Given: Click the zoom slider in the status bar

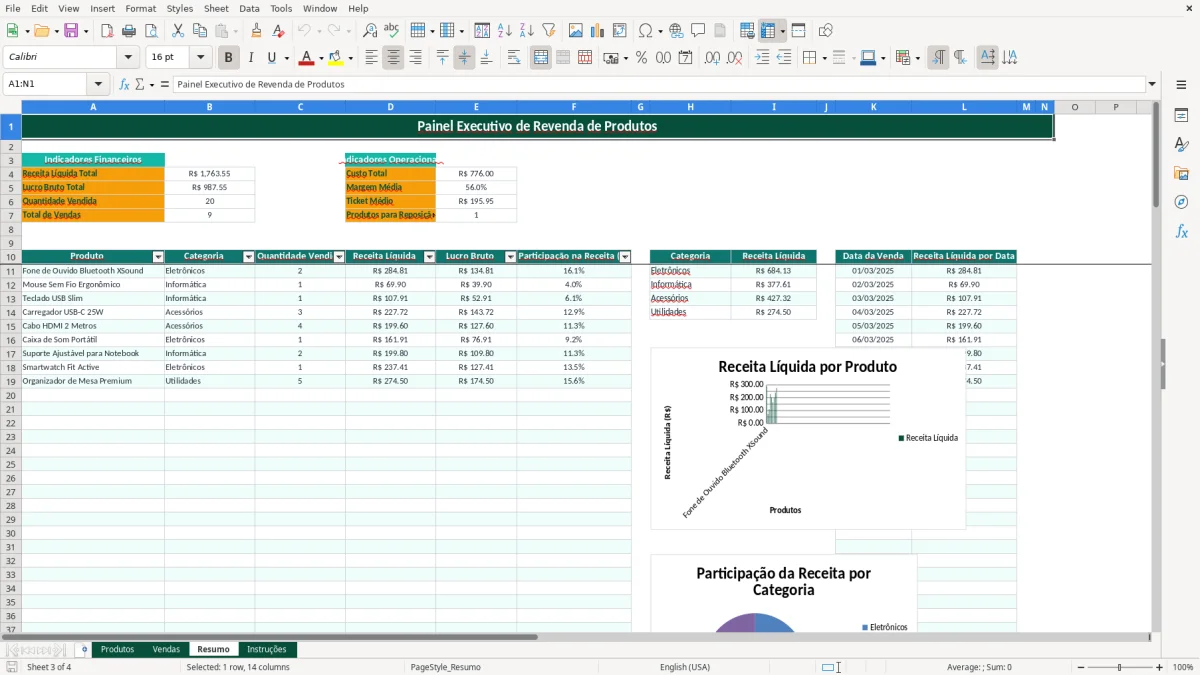Looking at the screenshot, I should 1119,667.
